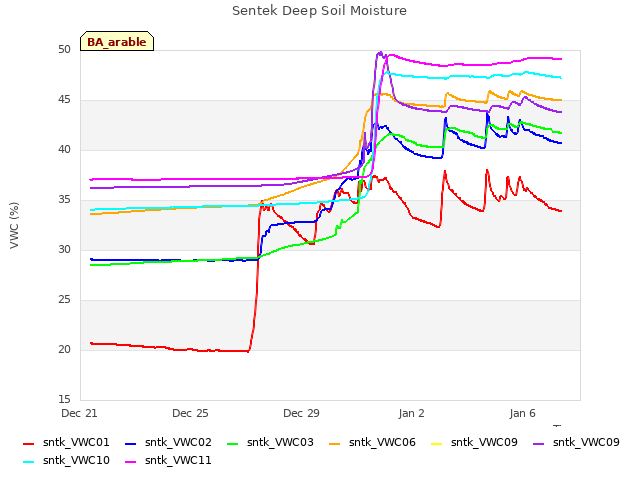Click the 45 y-axis tick label
Viewport: 640px width, 480px height.
click(x=64, y=100)
